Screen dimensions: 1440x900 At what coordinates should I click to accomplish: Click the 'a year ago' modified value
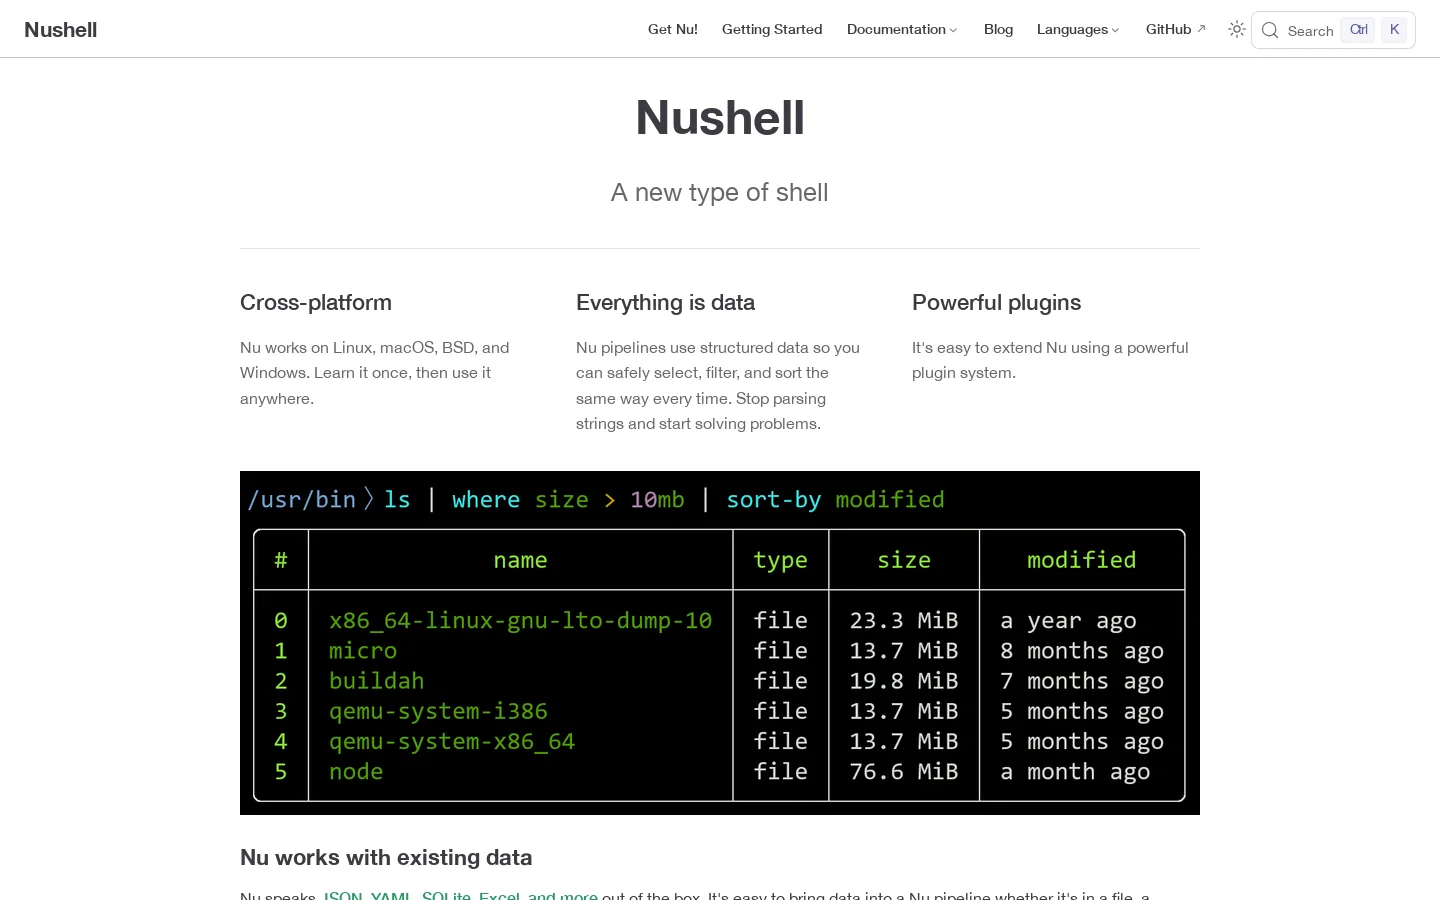[1068, 622]
